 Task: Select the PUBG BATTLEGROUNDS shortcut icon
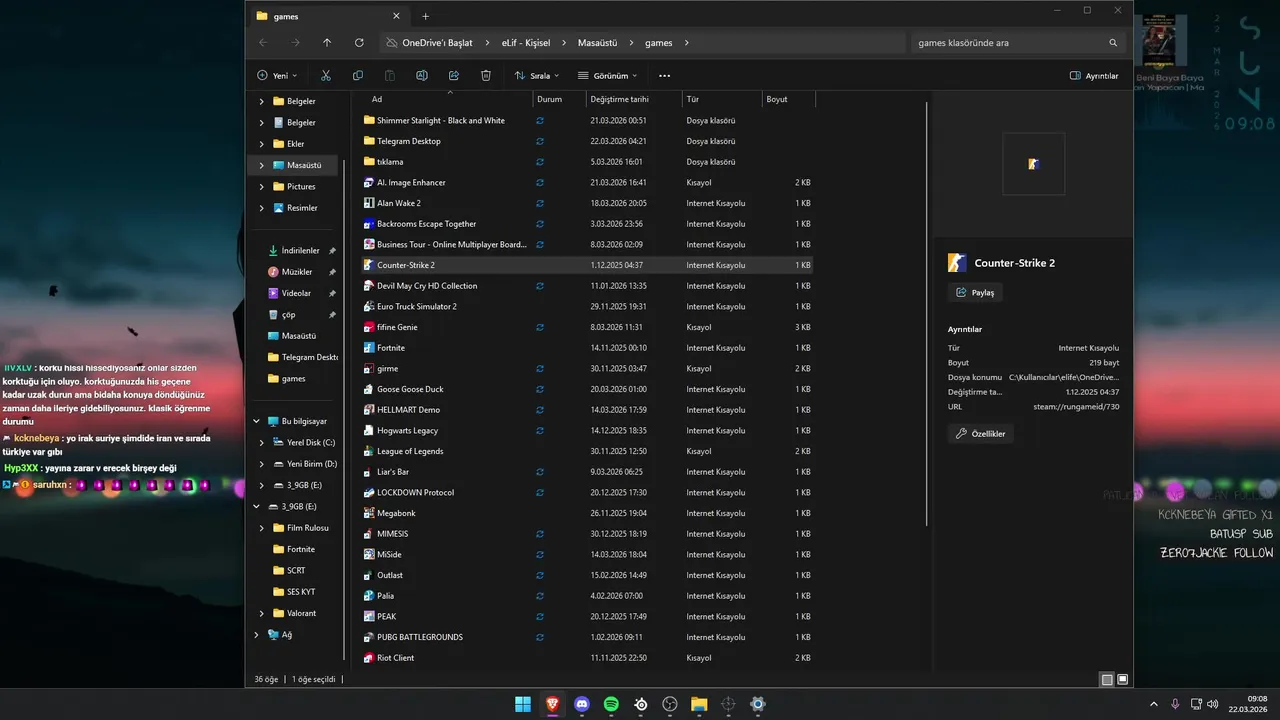369,637
